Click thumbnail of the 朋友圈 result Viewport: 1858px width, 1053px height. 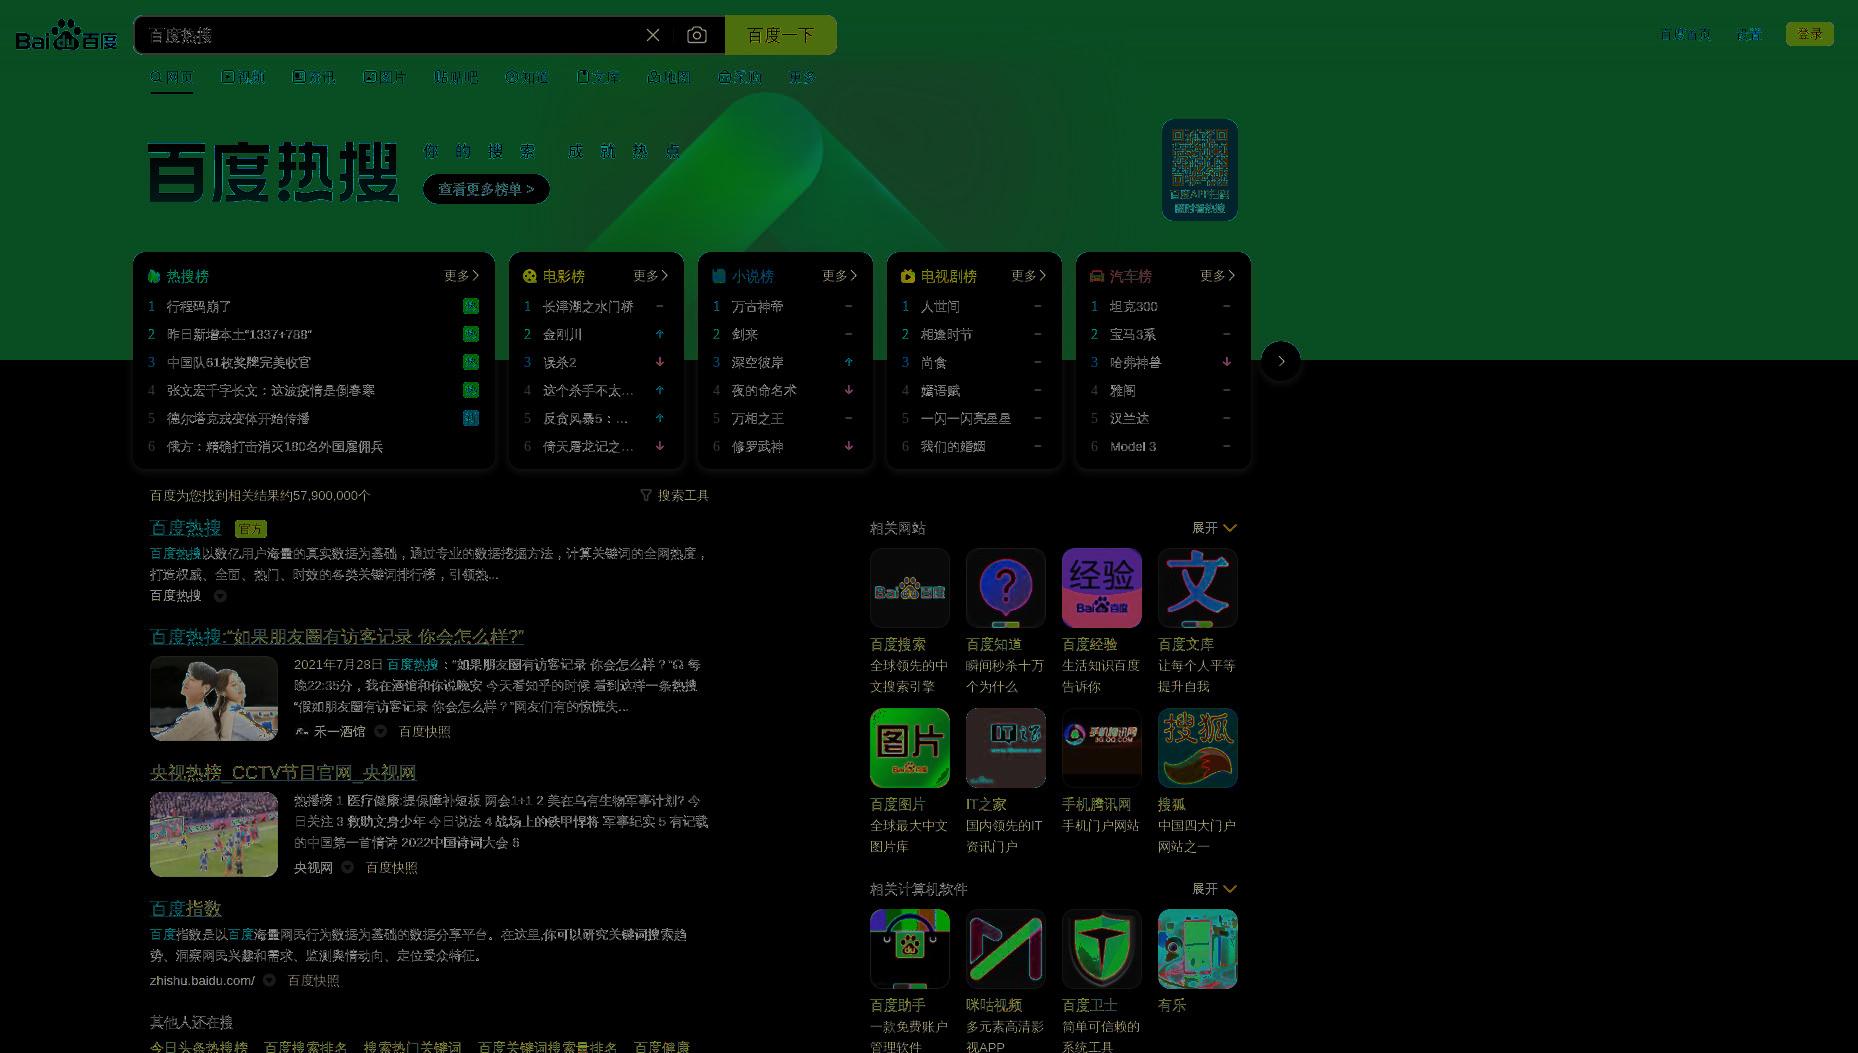[214, 698]
